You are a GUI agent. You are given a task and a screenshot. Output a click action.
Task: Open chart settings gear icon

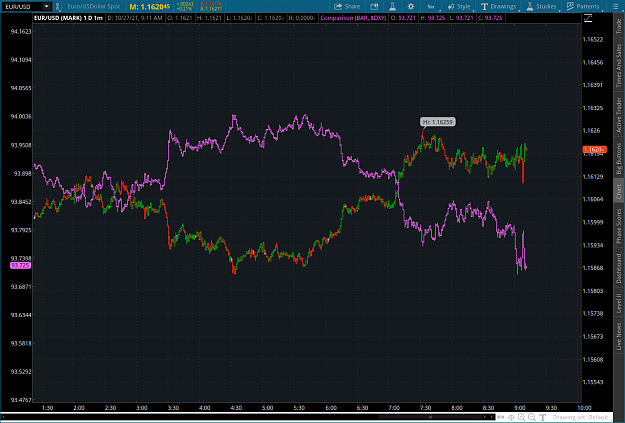point(411,6)
